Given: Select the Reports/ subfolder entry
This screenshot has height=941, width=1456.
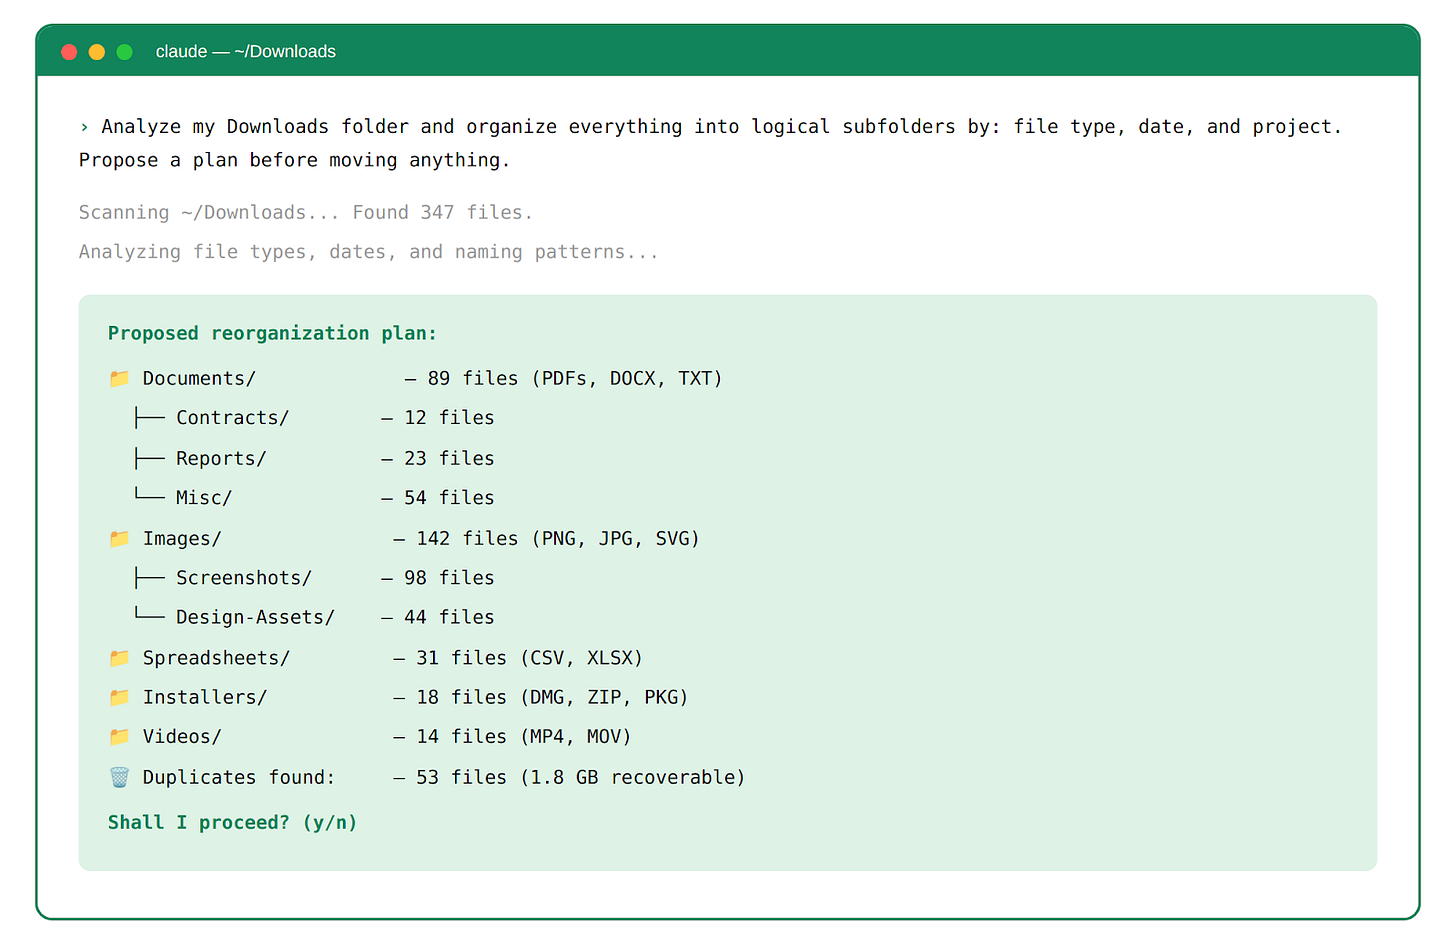Looking at the screenshot, I should pyautogui.click(x=221, y=458).
